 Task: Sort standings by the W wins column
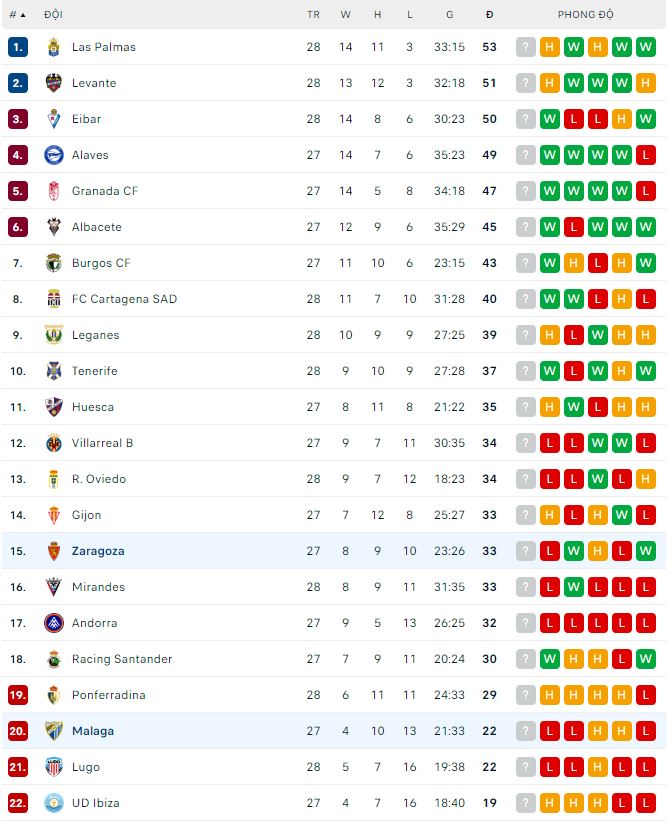[346, 15]
